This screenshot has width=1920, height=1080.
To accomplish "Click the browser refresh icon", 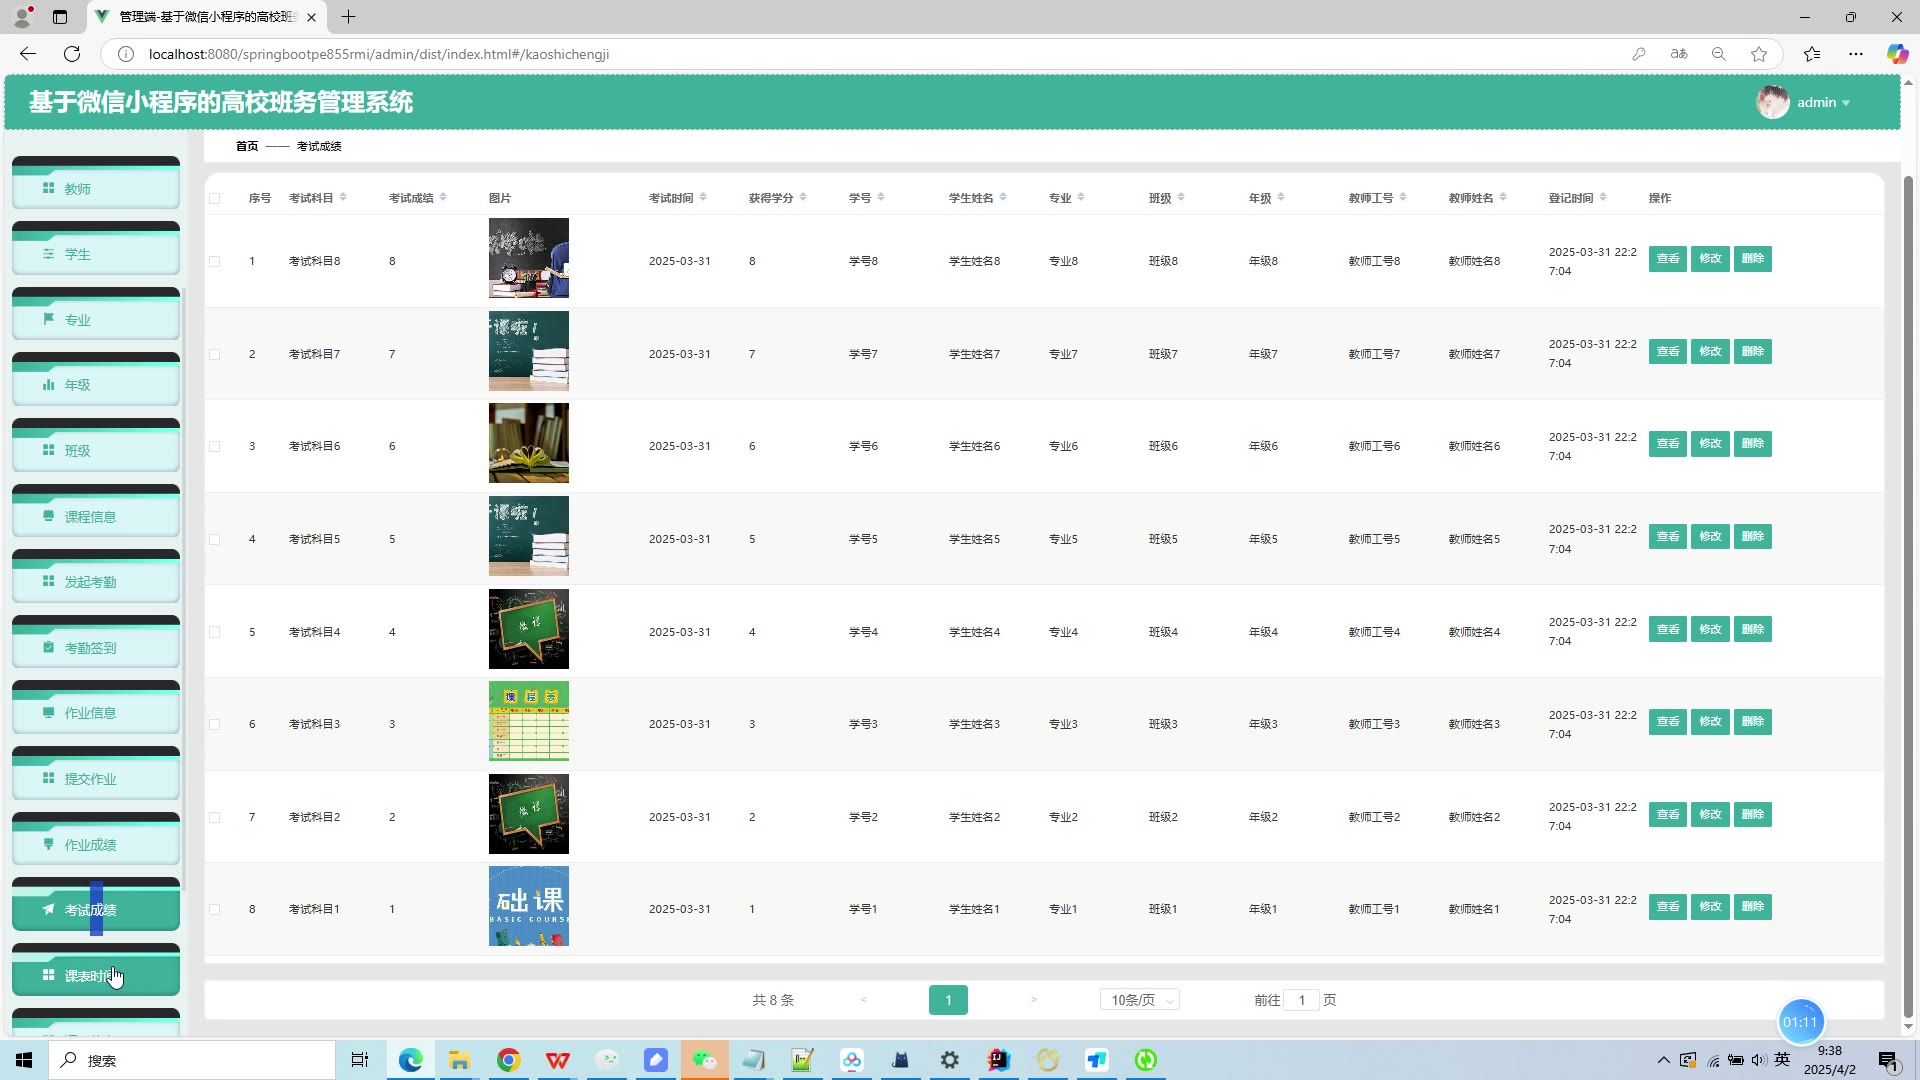I will click(72, 54).
